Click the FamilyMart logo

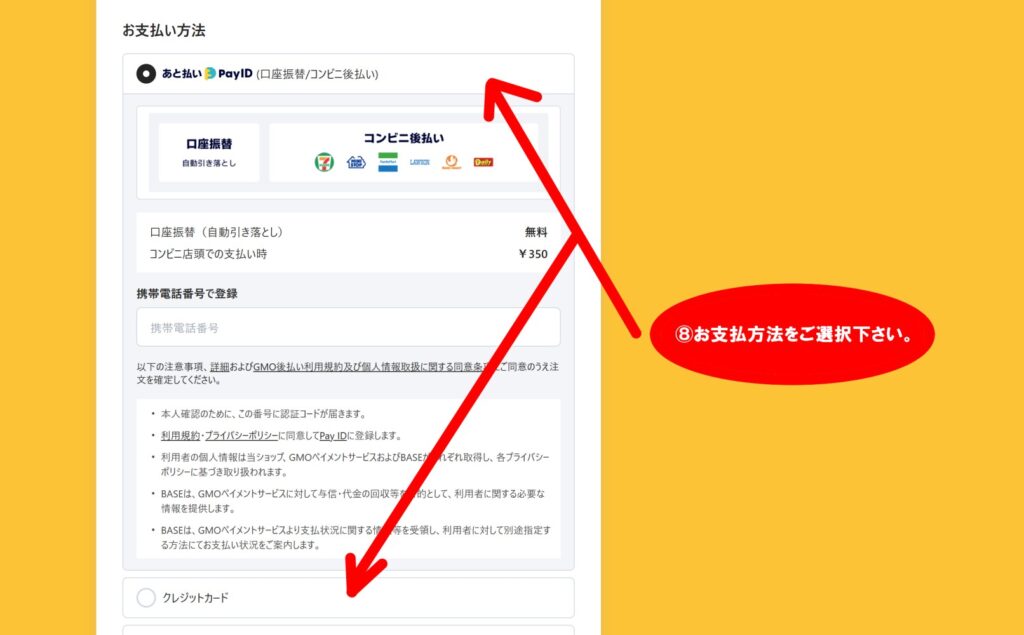click(388, 162)
